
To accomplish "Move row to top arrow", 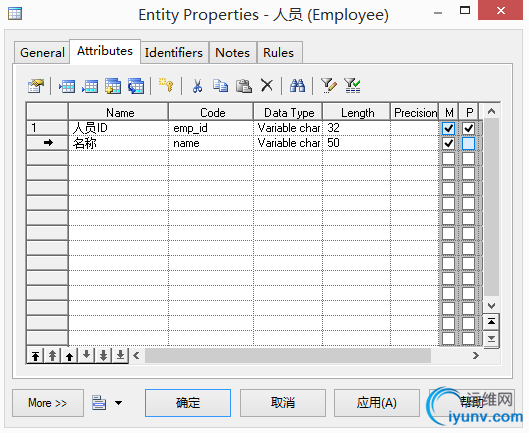I will [x=35, y=356].
